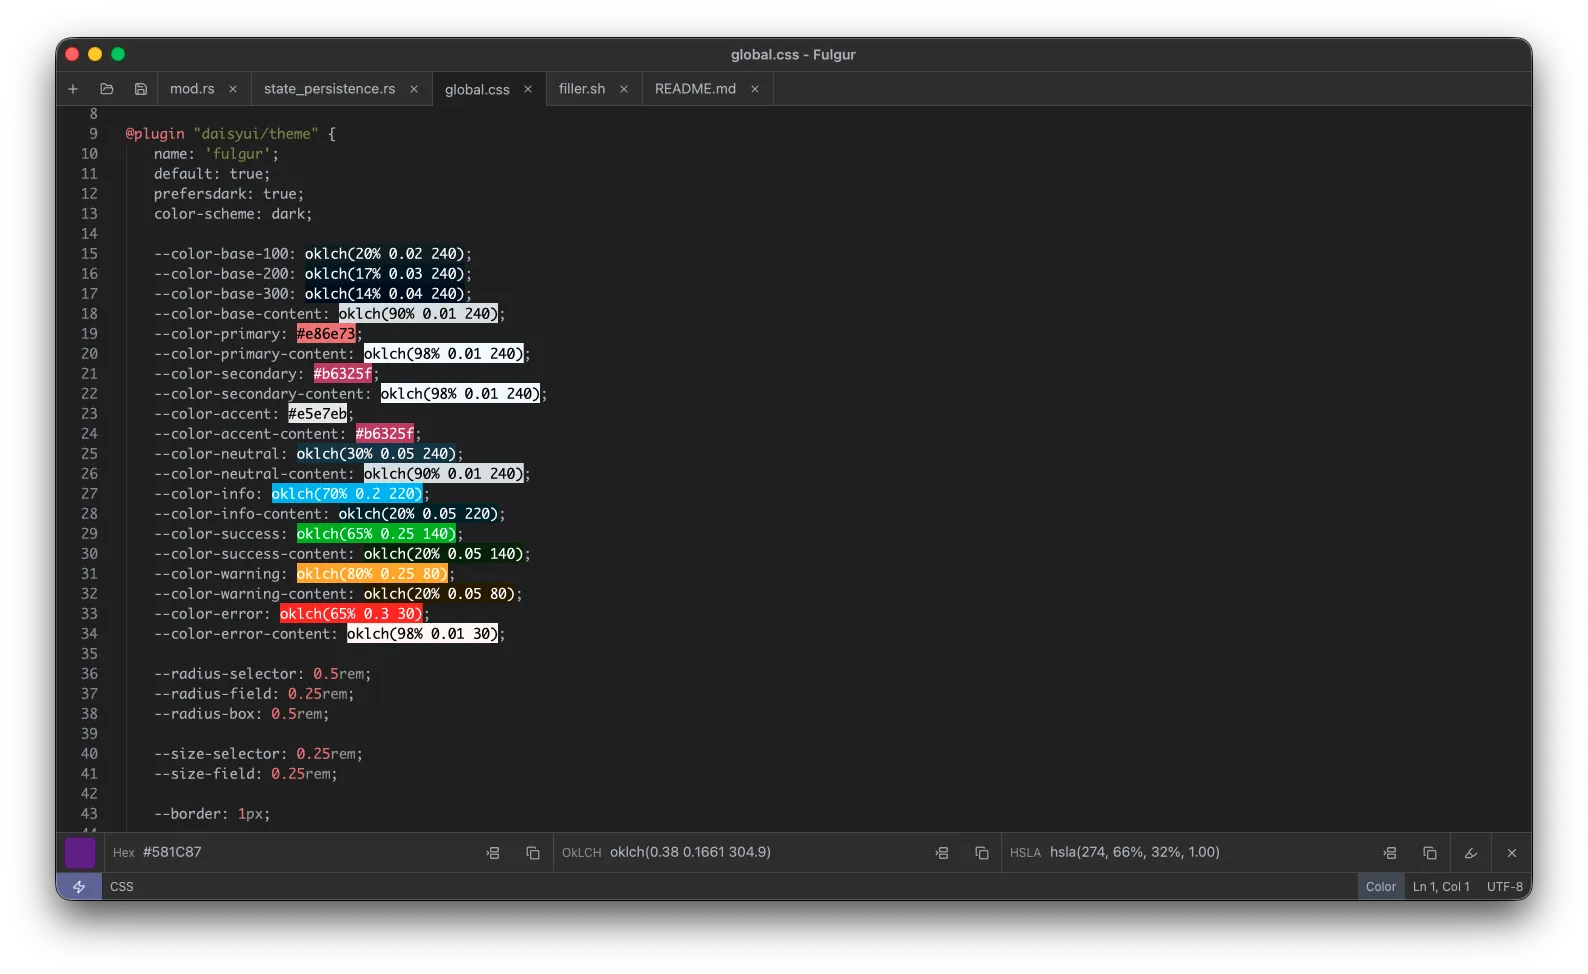Click the #e5e7eb accent color value
The image size is (1588, 974).
(x=318, y=414)
